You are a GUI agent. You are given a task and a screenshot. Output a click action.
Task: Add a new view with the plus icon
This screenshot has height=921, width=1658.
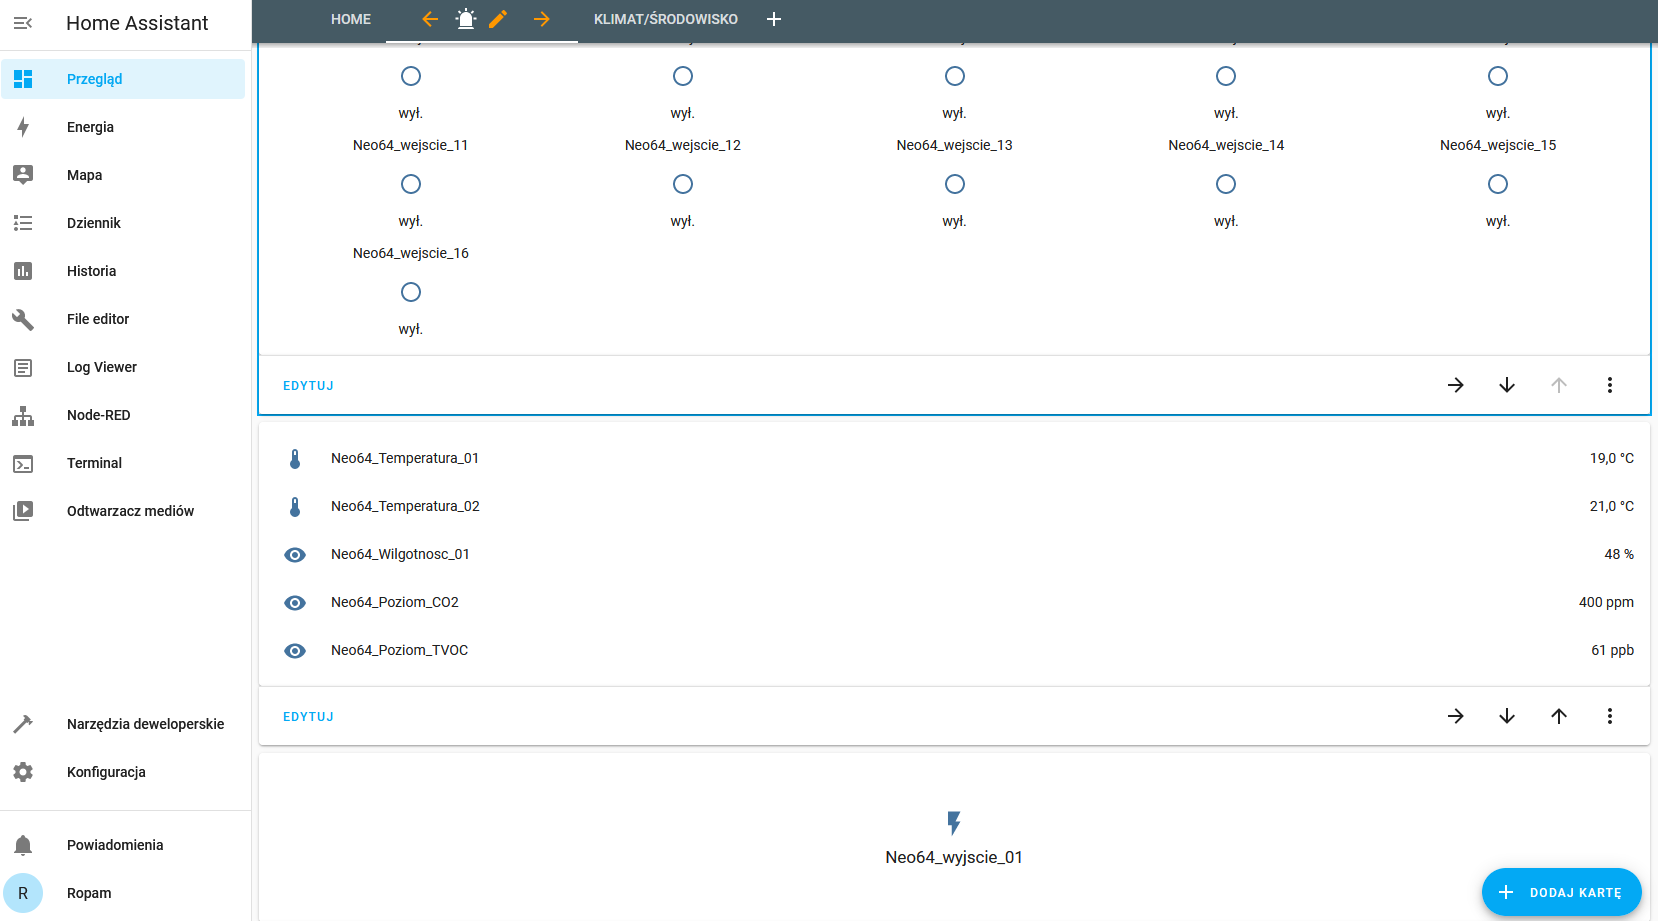click(x=773, y=19)
